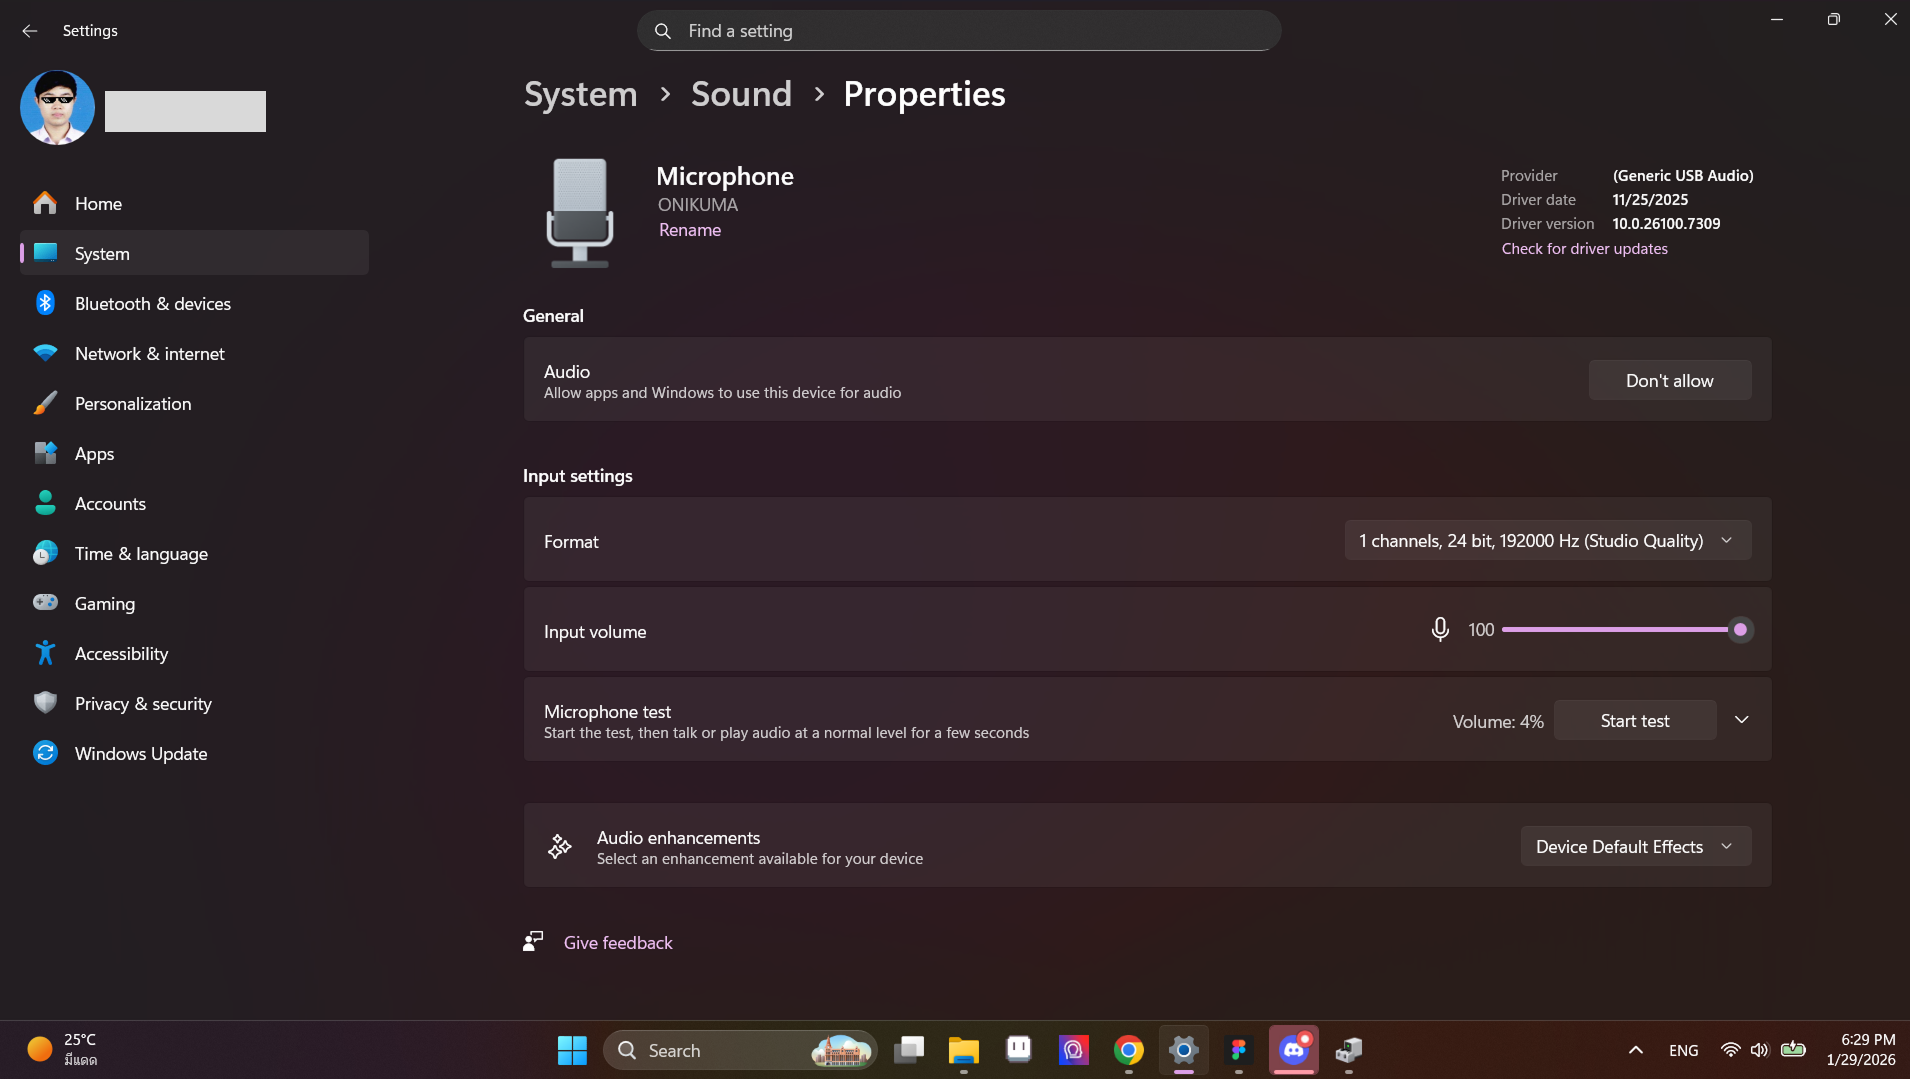Click the Find a setting search box
This screenshot has width=1910, height=1079.
click(x=958, y=31)
